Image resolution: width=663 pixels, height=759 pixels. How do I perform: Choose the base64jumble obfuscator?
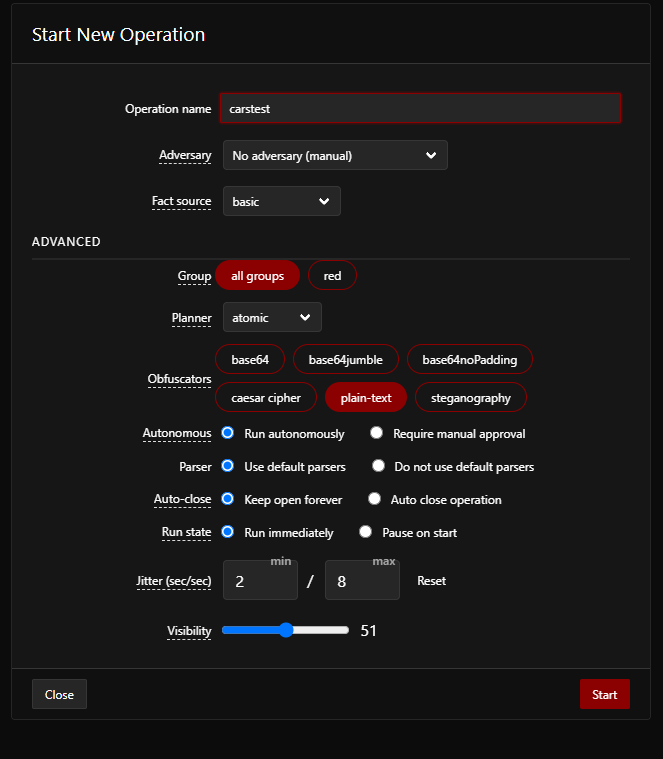(x=346, y=359)
